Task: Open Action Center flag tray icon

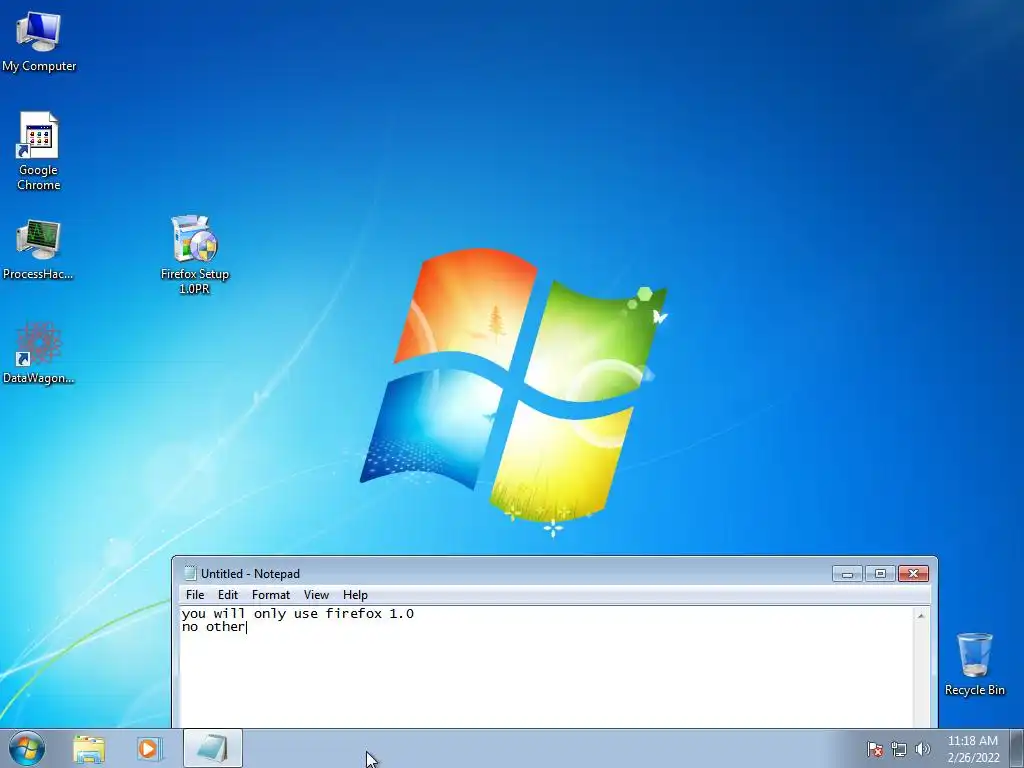Action: click(x=874, y=749)
